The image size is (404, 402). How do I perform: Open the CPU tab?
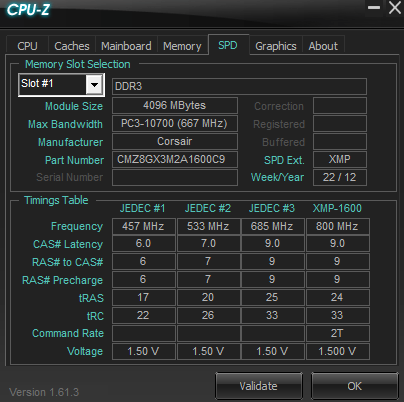click(27, 46)
